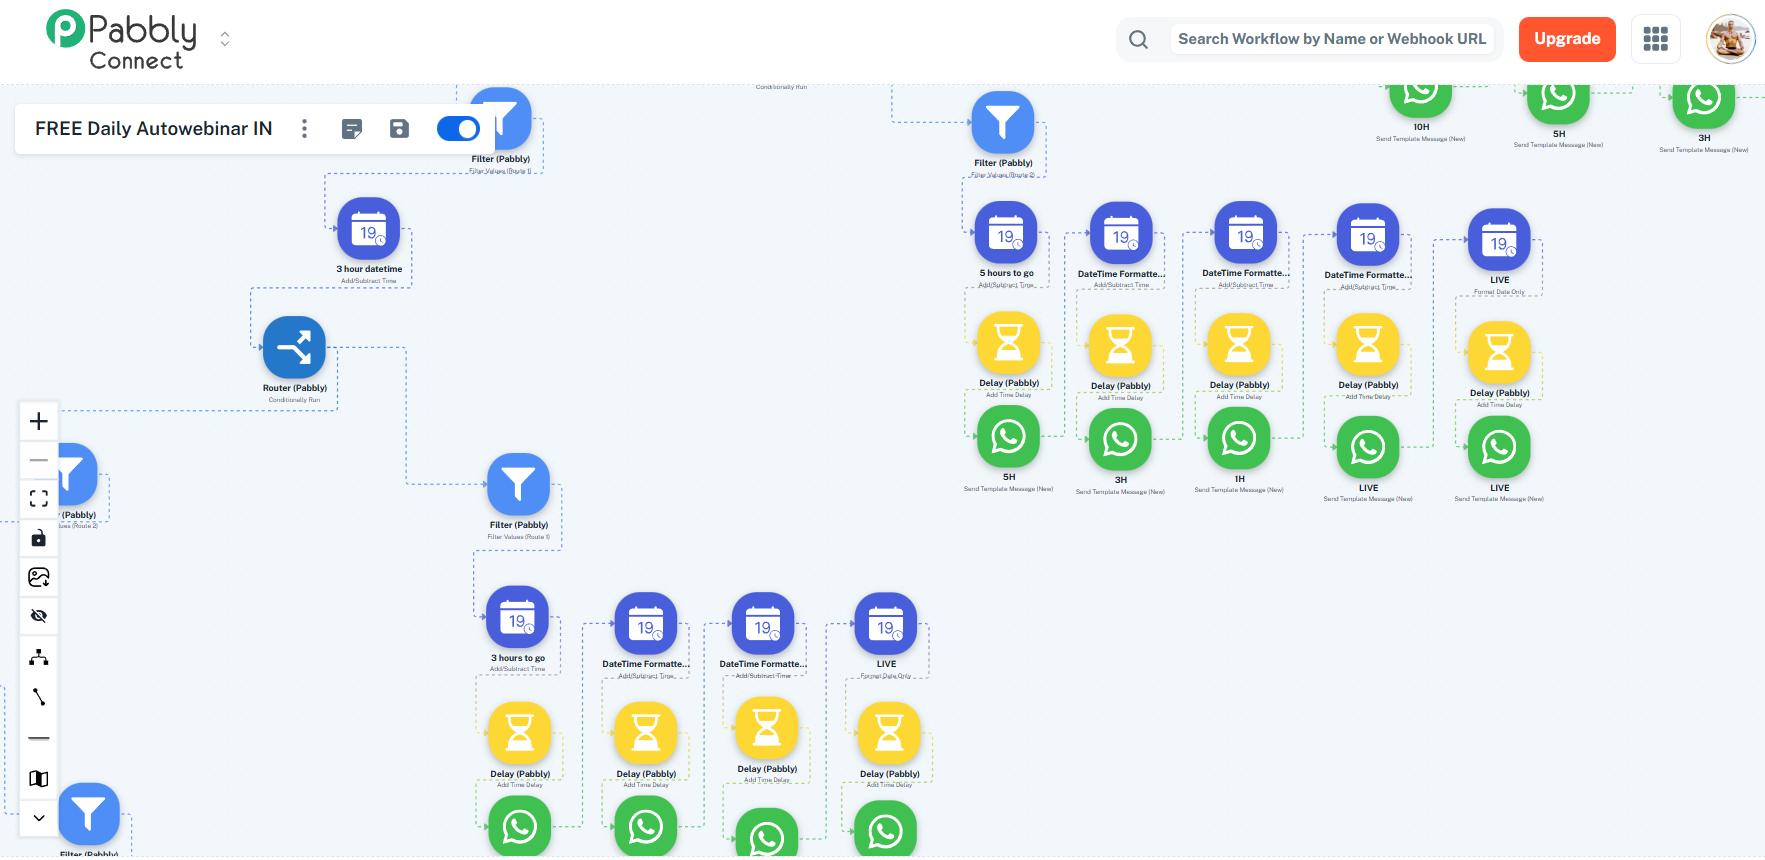Click the auto-layout hierarchy icon
The image size is (1765, 860).
tap(39, 657)
